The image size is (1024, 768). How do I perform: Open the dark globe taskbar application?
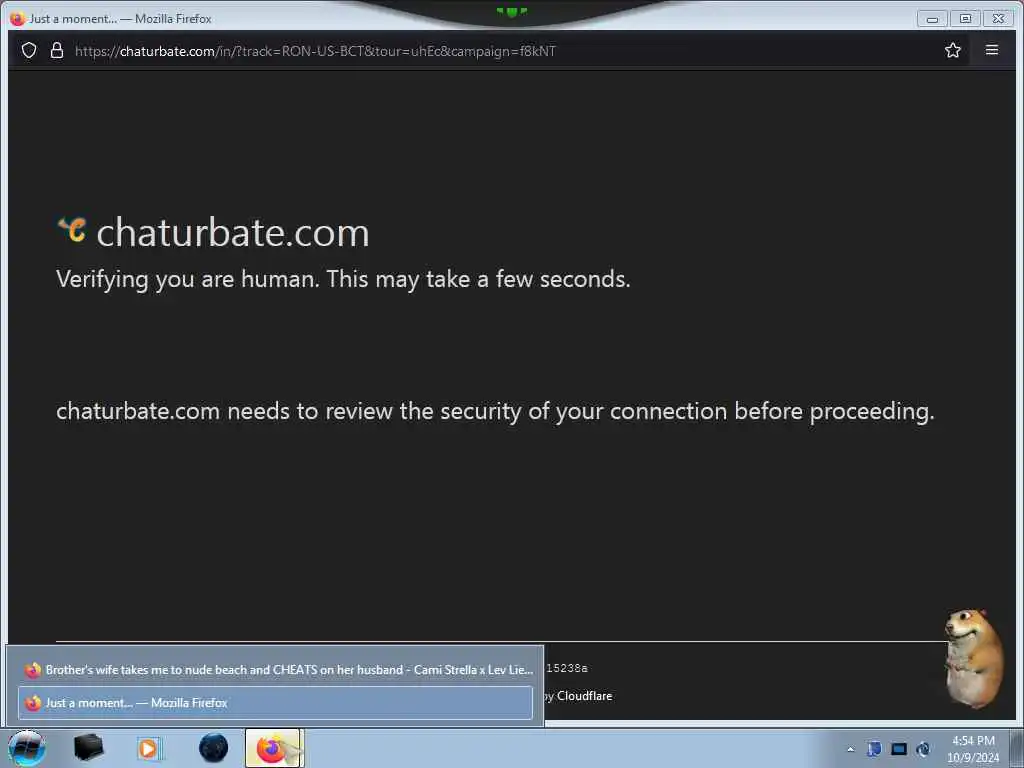(x=214, y=748)
